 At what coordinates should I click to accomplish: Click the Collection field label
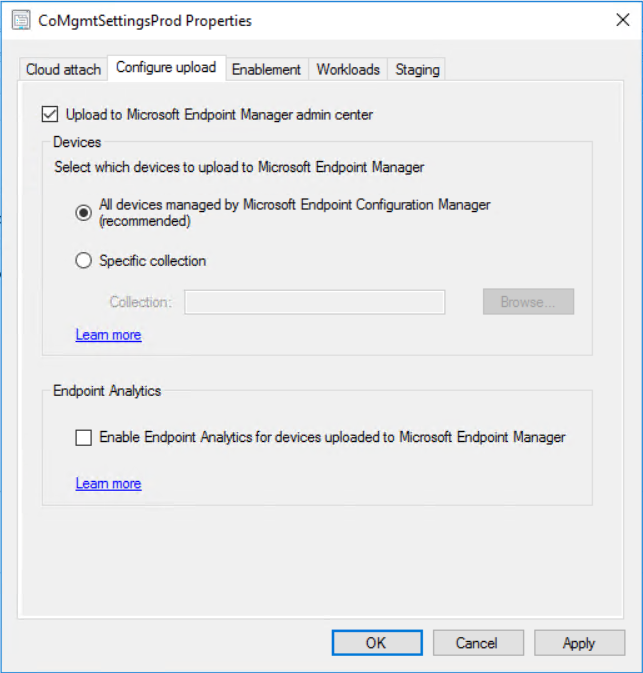140,302
